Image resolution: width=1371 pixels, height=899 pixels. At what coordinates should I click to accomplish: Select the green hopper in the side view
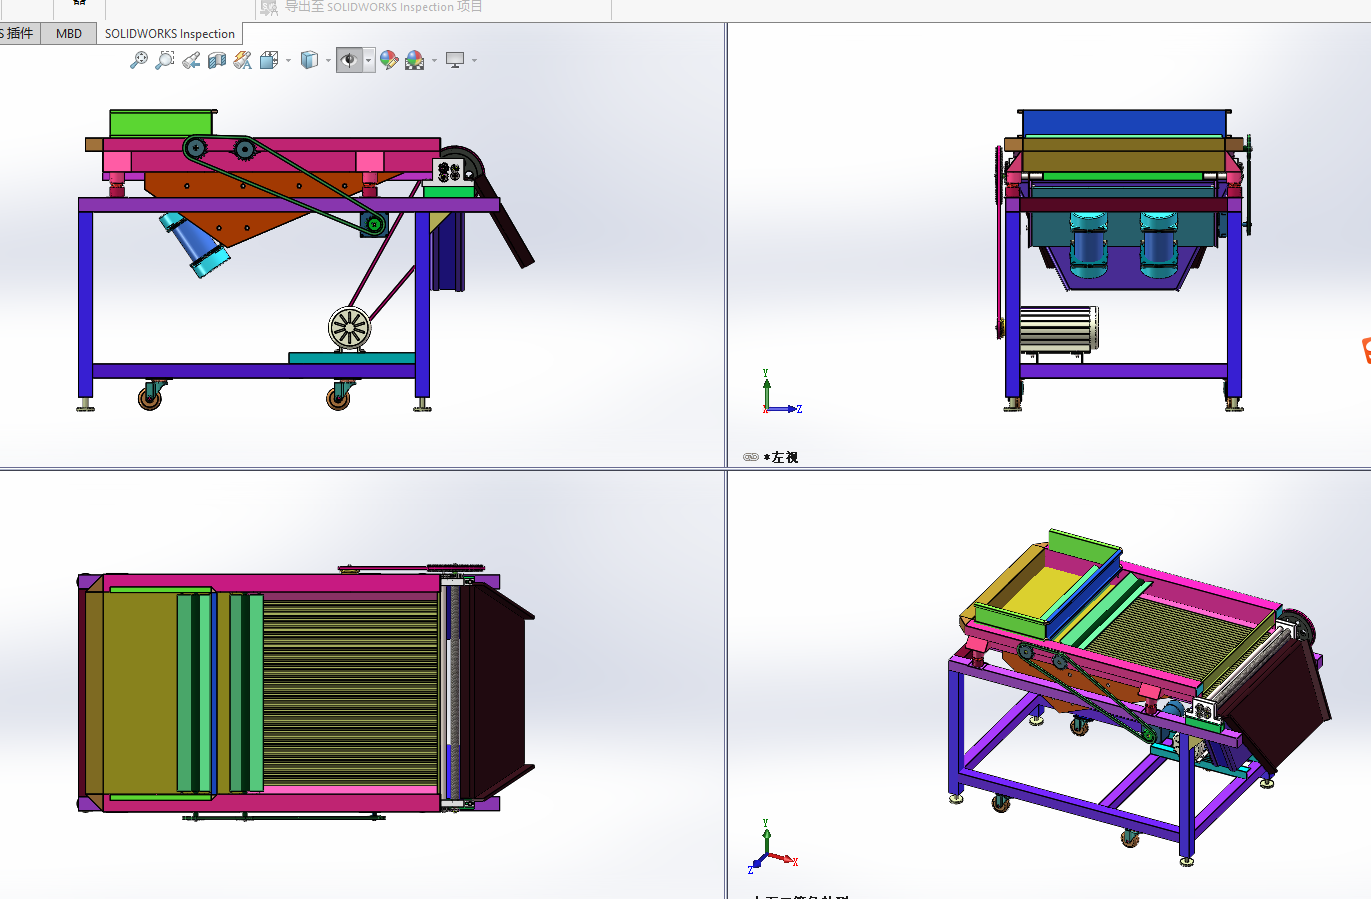[161, 123]
